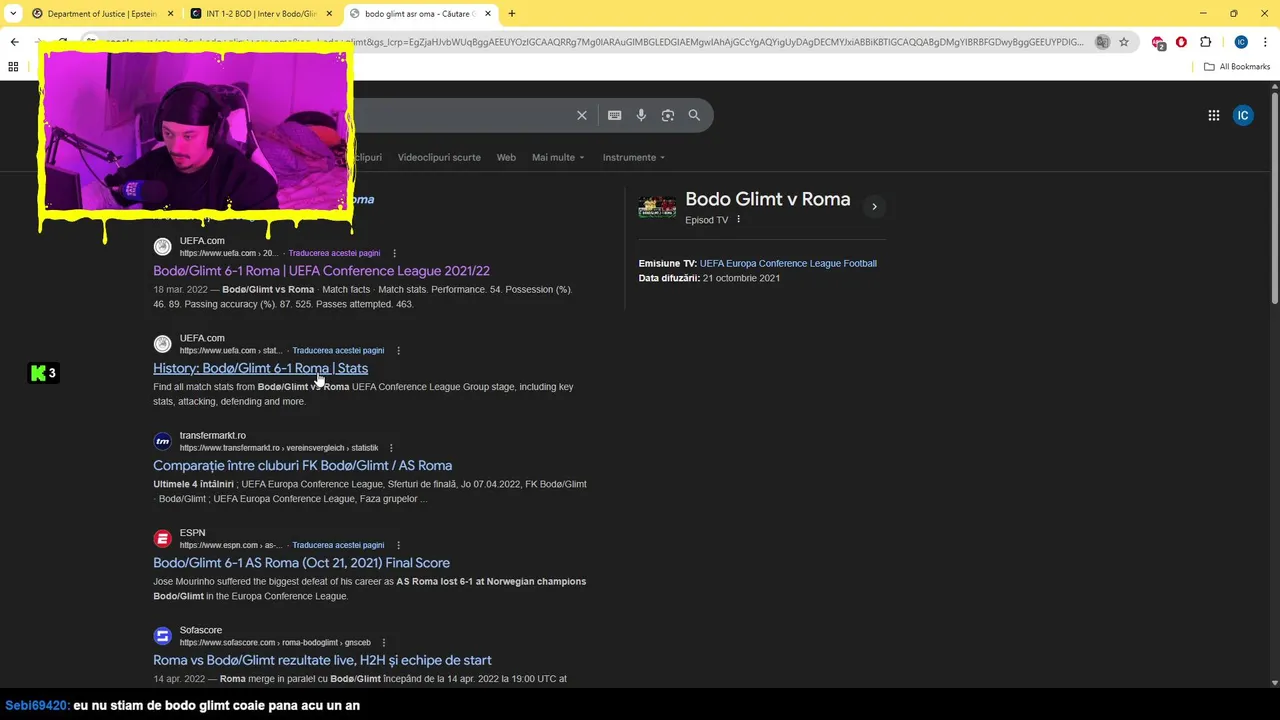Bookmark this page with the star icon

tap(1124, 42)
